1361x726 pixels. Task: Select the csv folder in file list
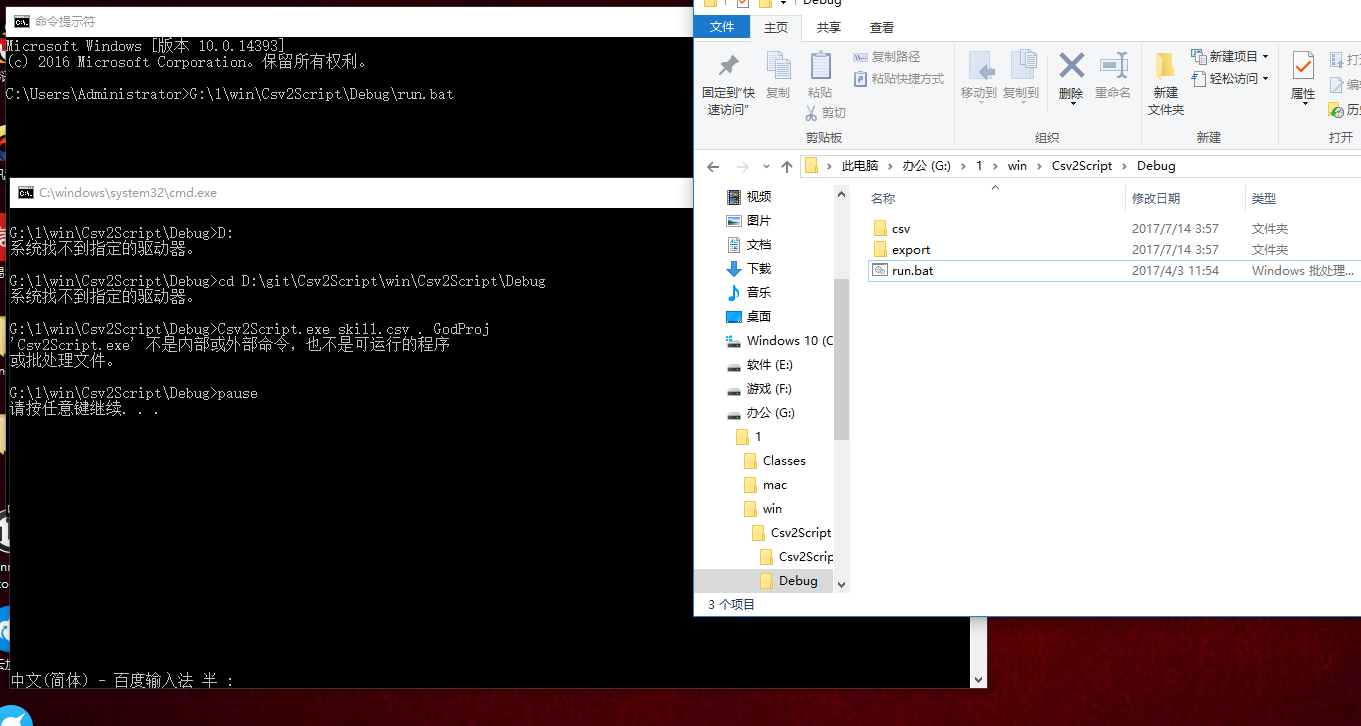[x=901, y=228]
